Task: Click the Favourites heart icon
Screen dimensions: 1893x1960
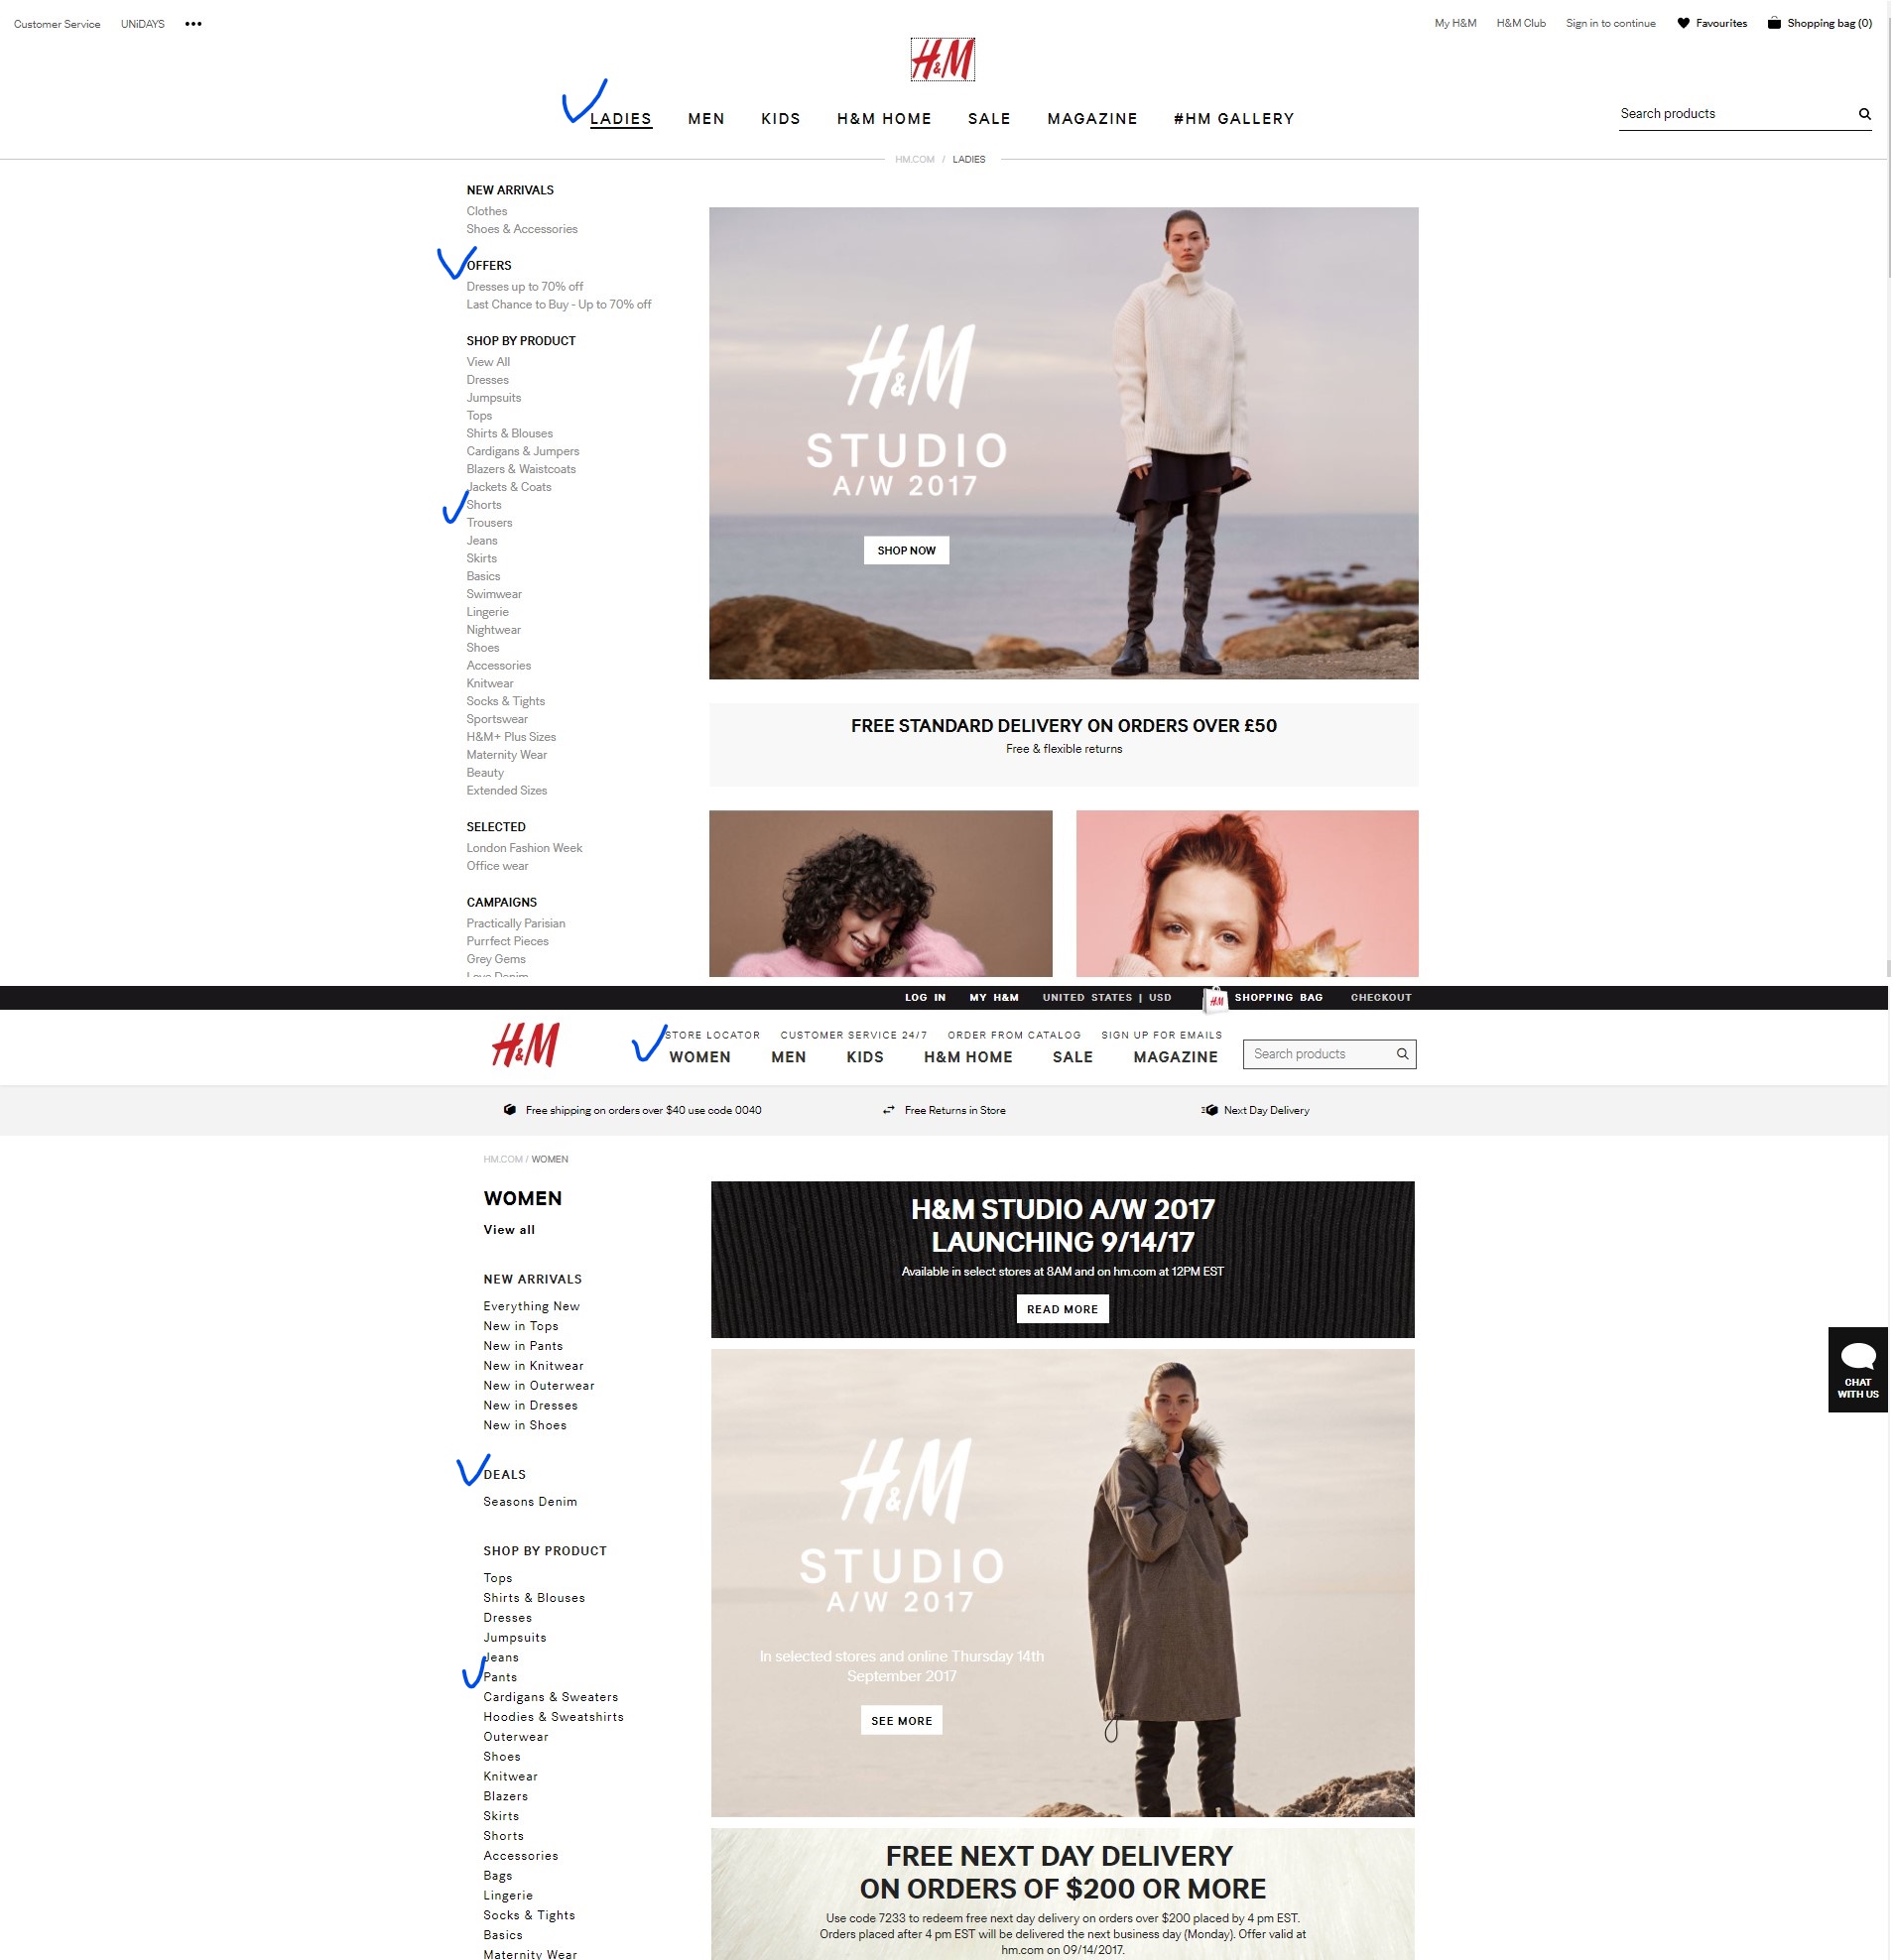Action: click(x=1683, y=23)
